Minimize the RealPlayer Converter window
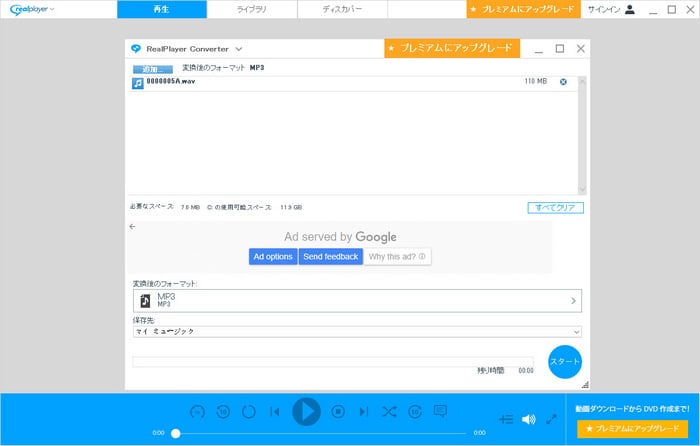This screenshot has height=446, width=700. (539, 50)
